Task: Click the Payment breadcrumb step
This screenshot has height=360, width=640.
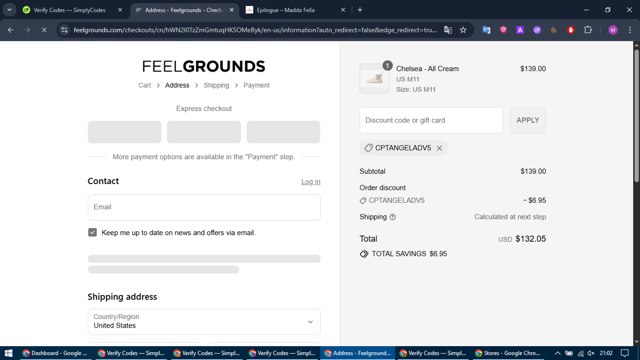Action: [x=256, y=85]
